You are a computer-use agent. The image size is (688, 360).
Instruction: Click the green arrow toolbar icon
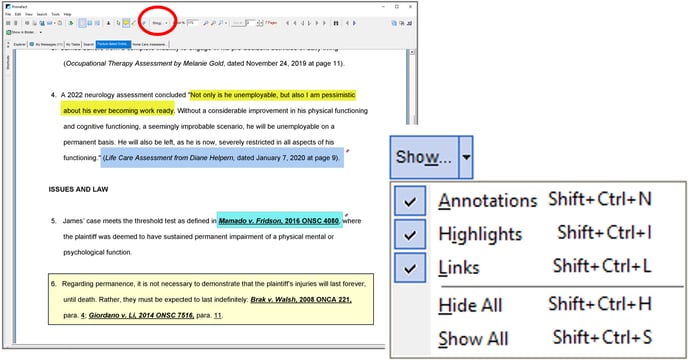[71, 23]
